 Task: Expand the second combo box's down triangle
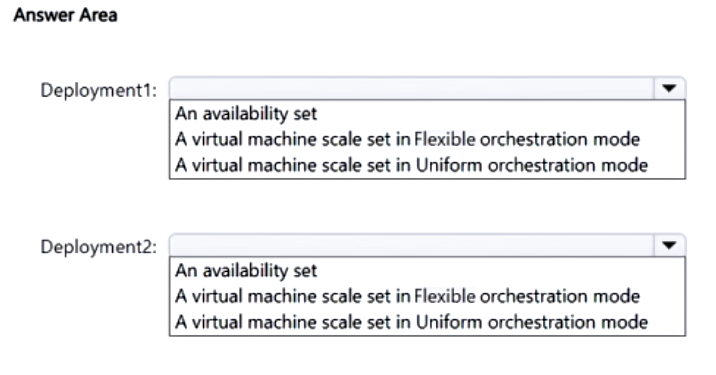pyautogui.click(x=669, y=245)
